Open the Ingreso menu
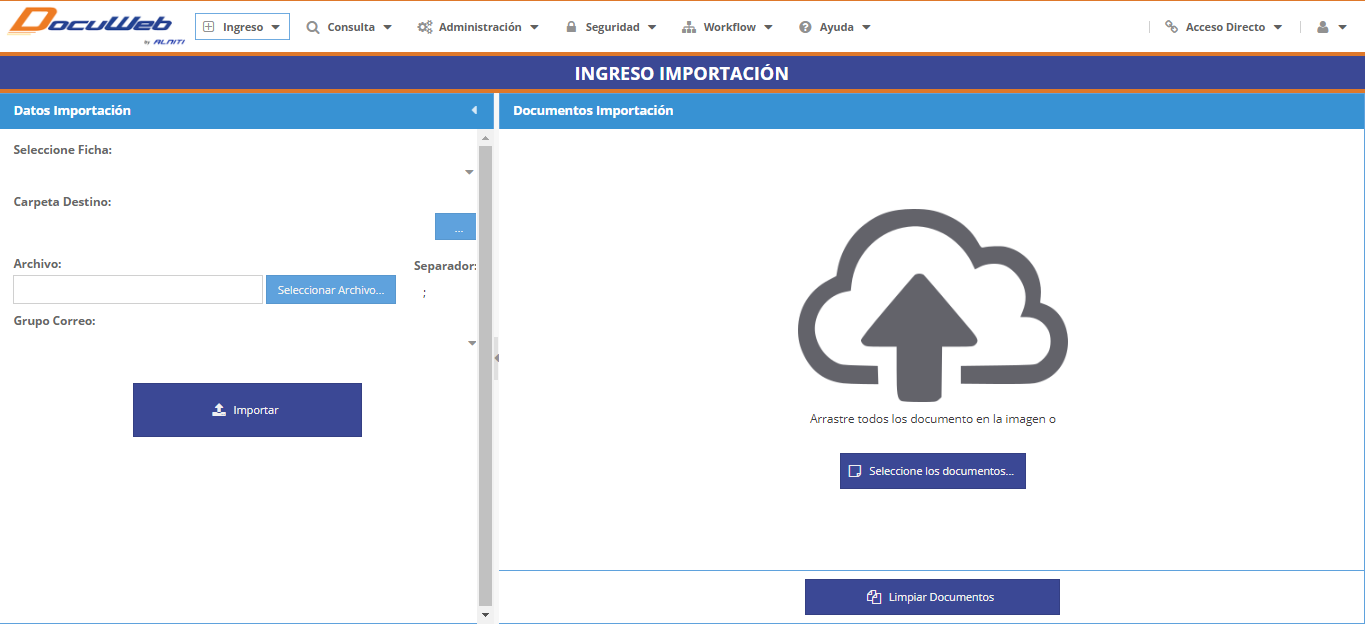The image size is (1365, 624). click(x=241, y=26)
